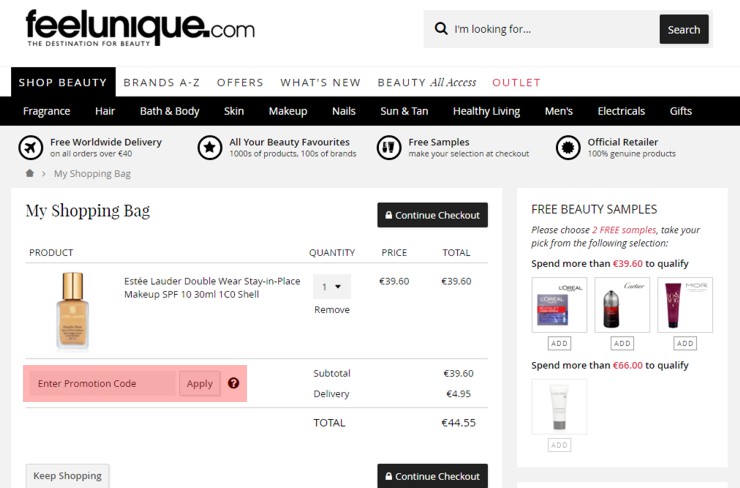Select the Hair category
Image resolution: width=740 pixels, height=488 pixels.
(x=105, y=111)
